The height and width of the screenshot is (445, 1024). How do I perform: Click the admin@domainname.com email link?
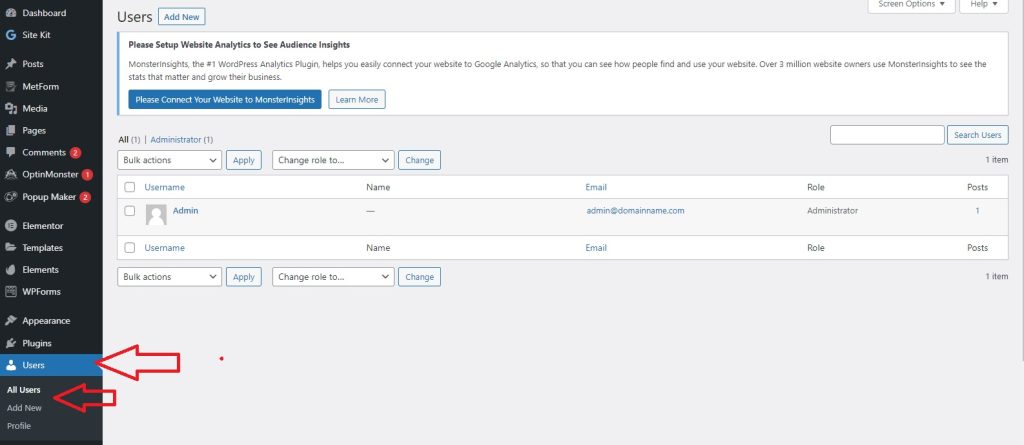[635, 210]
